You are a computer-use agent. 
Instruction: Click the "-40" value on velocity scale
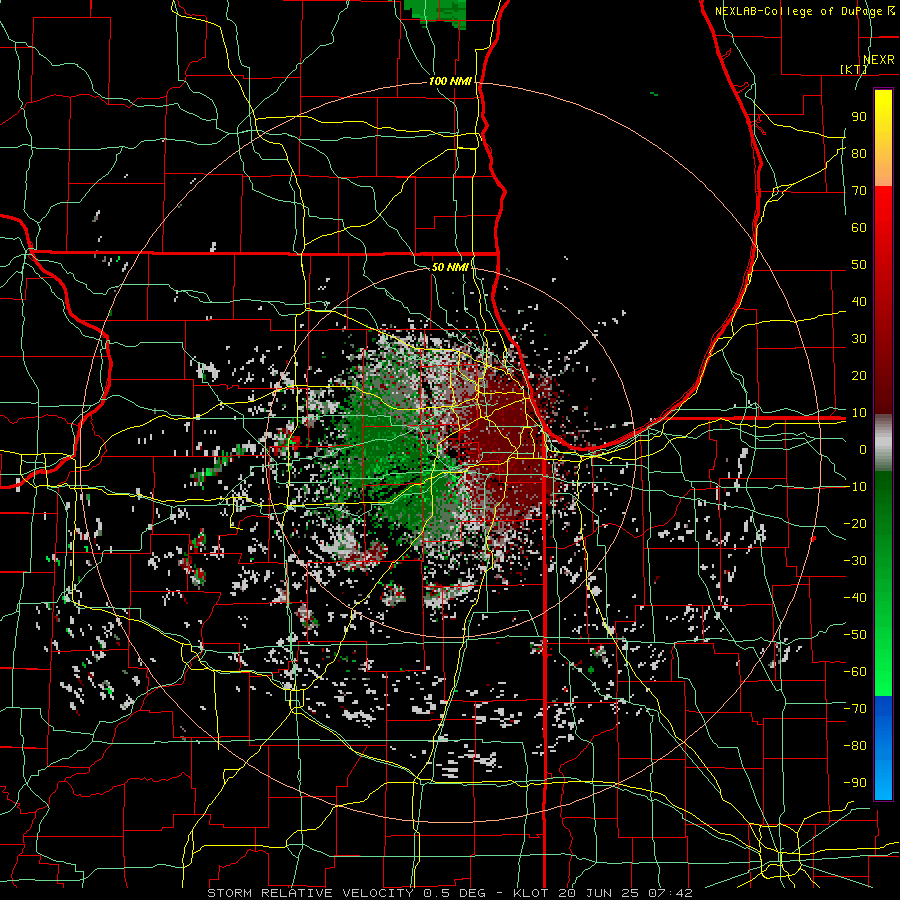[x=855, y=598]
